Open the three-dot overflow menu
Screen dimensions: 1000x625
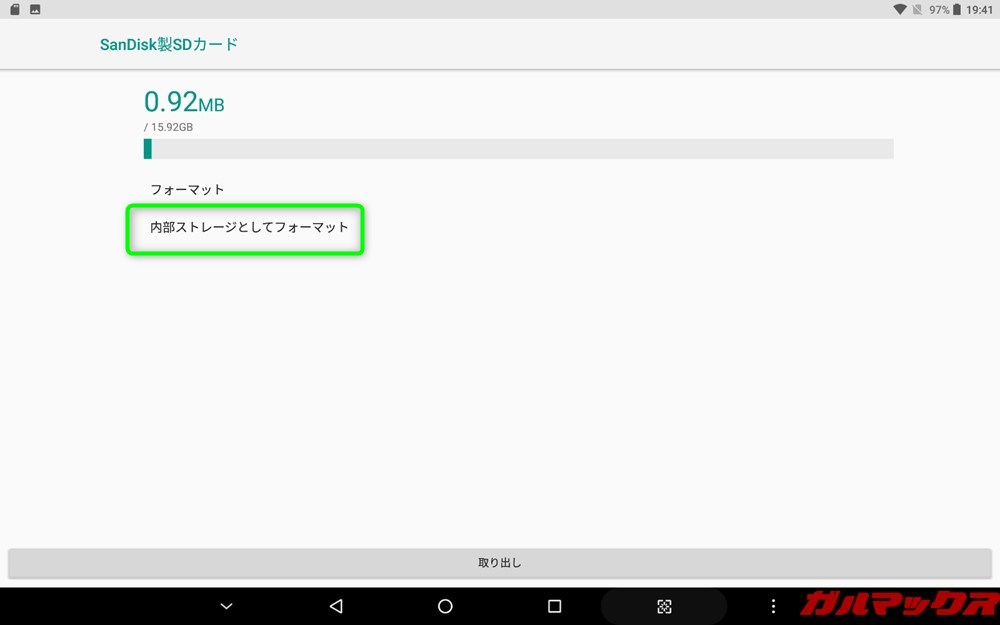tap(773, 606)
